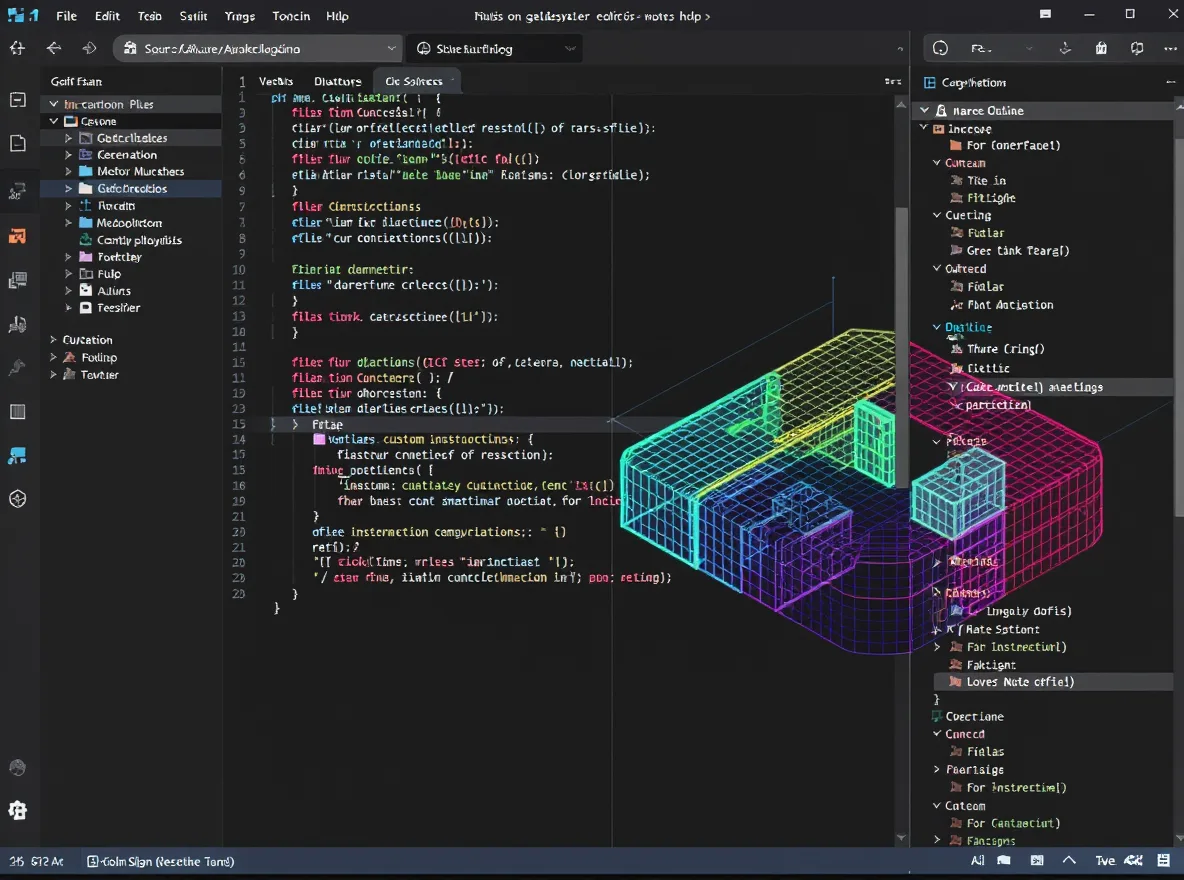Click the refresh circle icon in right toolbar
The height and width of the screenshot is (880, 1184).
[x=940, y=48]
